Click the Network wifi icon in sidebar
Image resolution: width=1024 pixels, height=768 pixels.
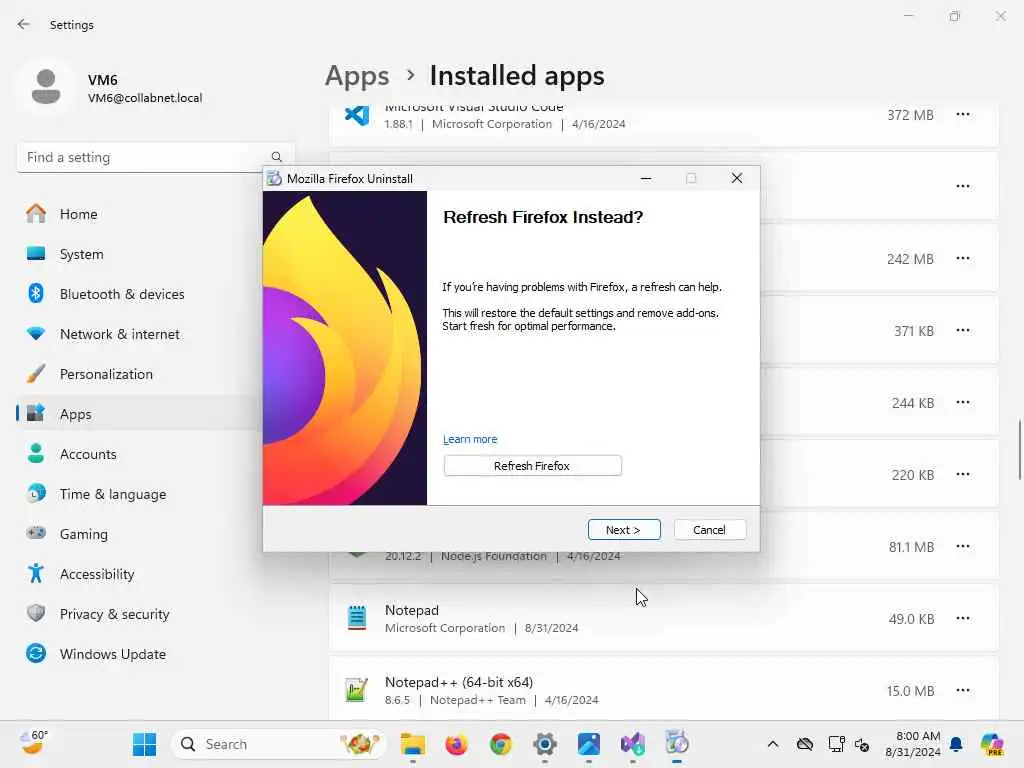click(36, 334)
